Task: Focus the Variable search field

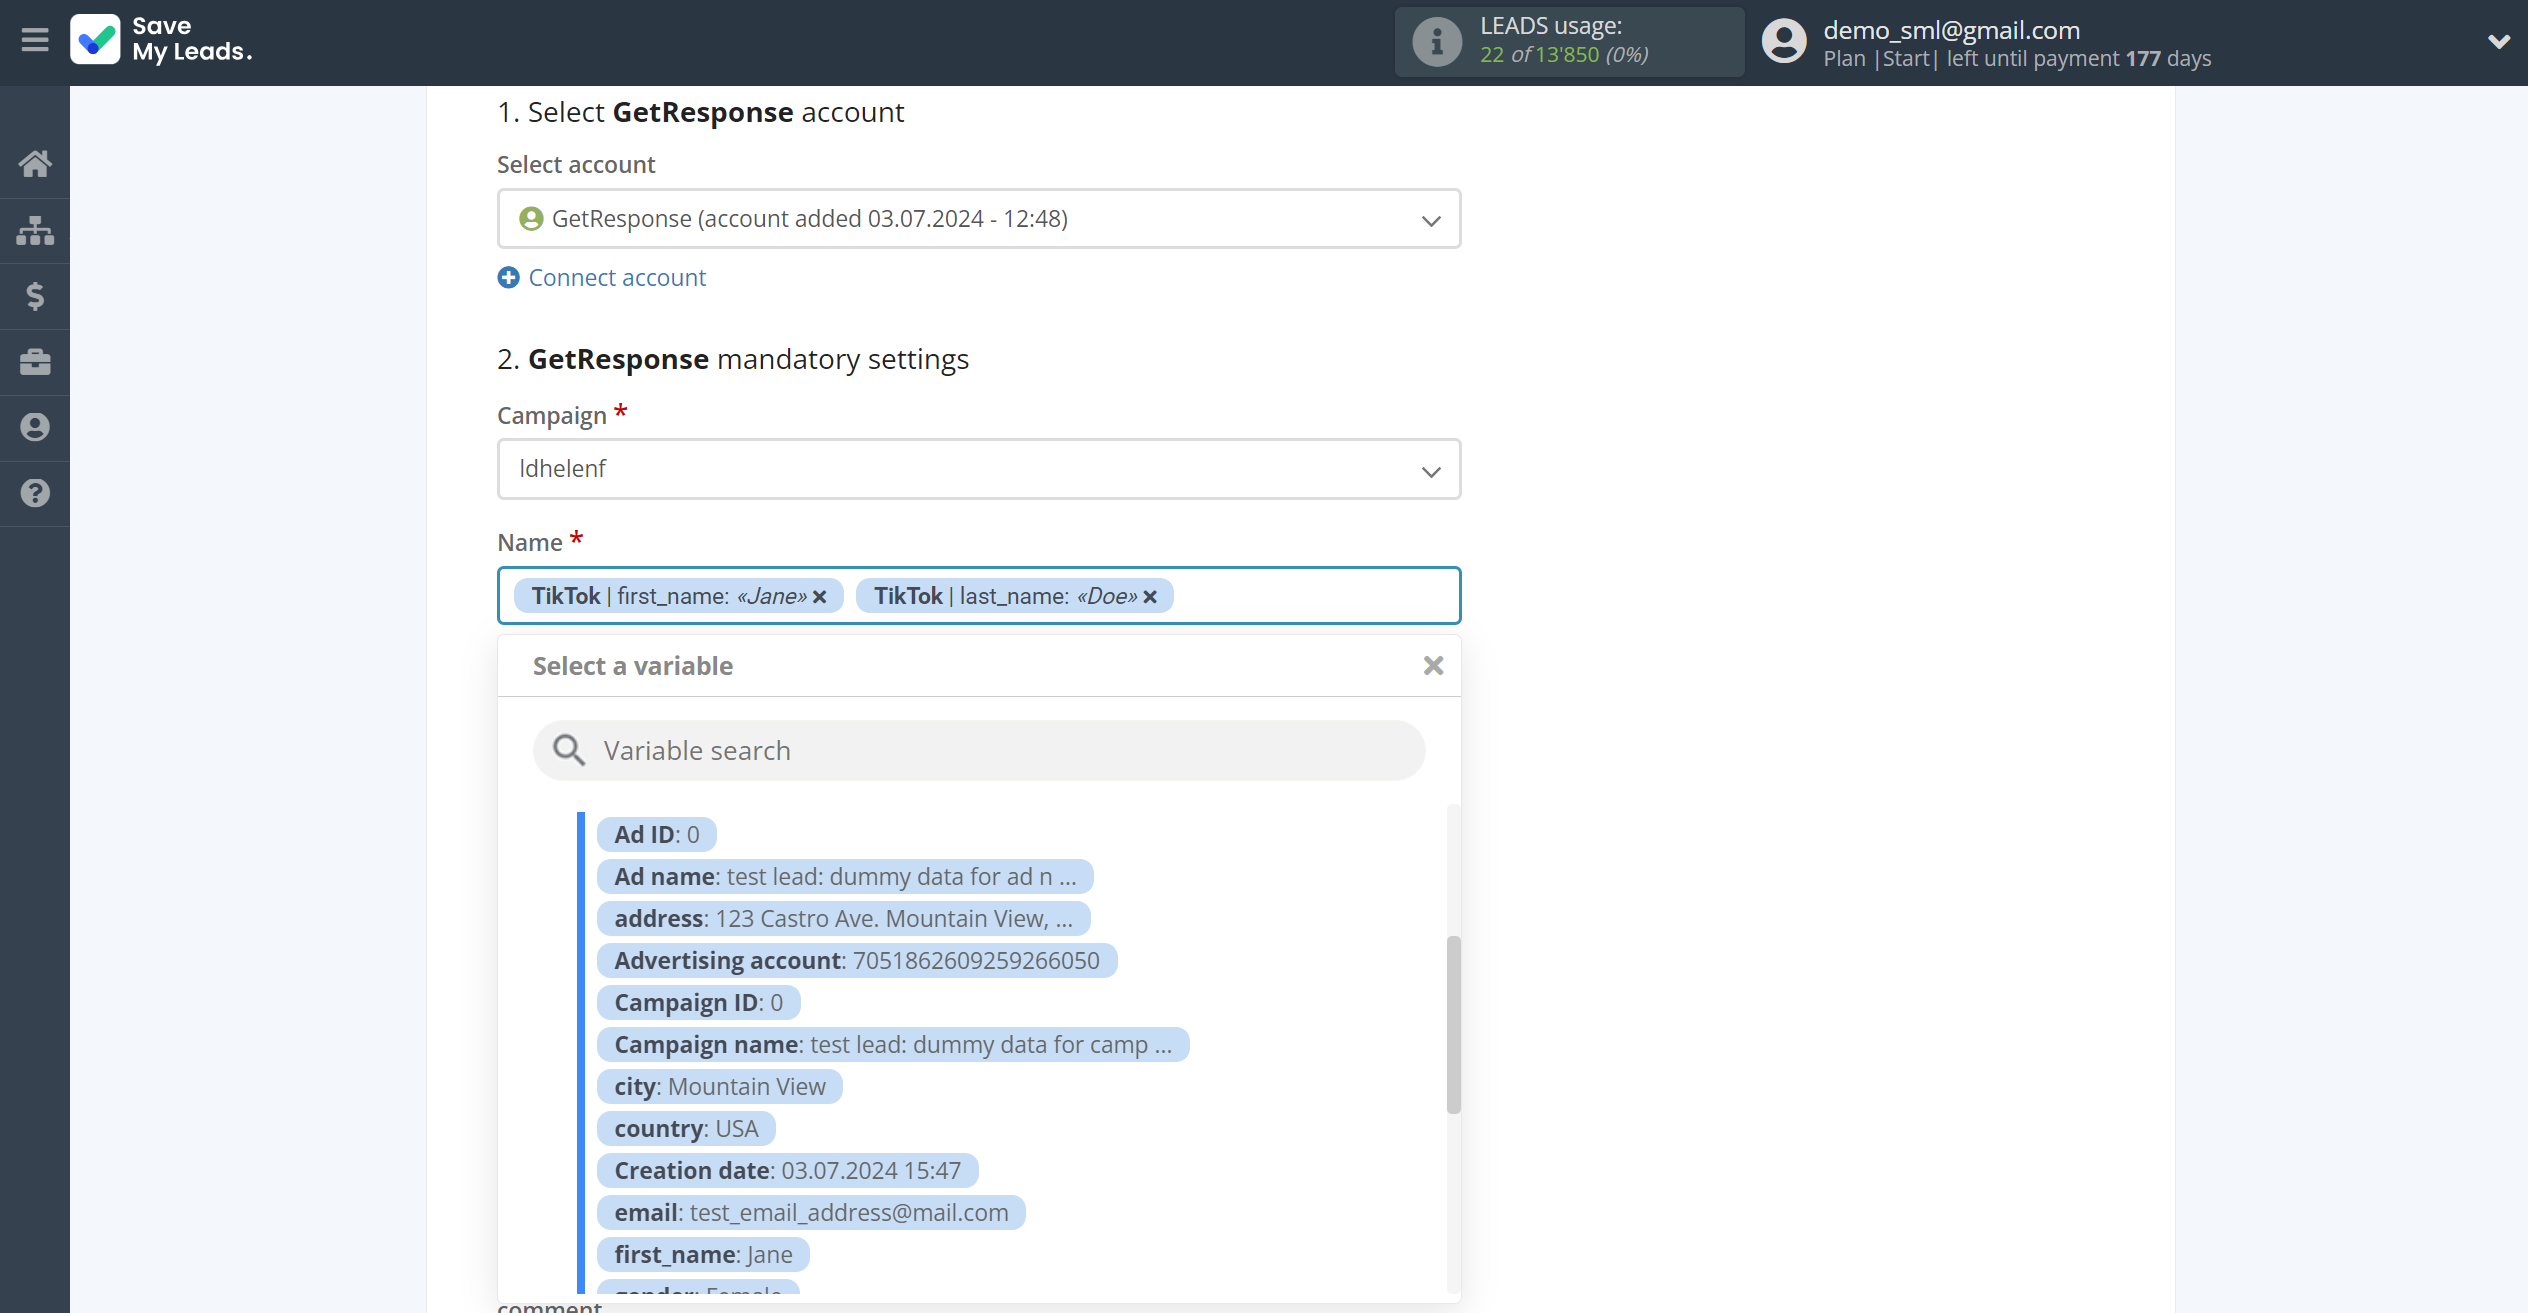Action: (979, 751)
